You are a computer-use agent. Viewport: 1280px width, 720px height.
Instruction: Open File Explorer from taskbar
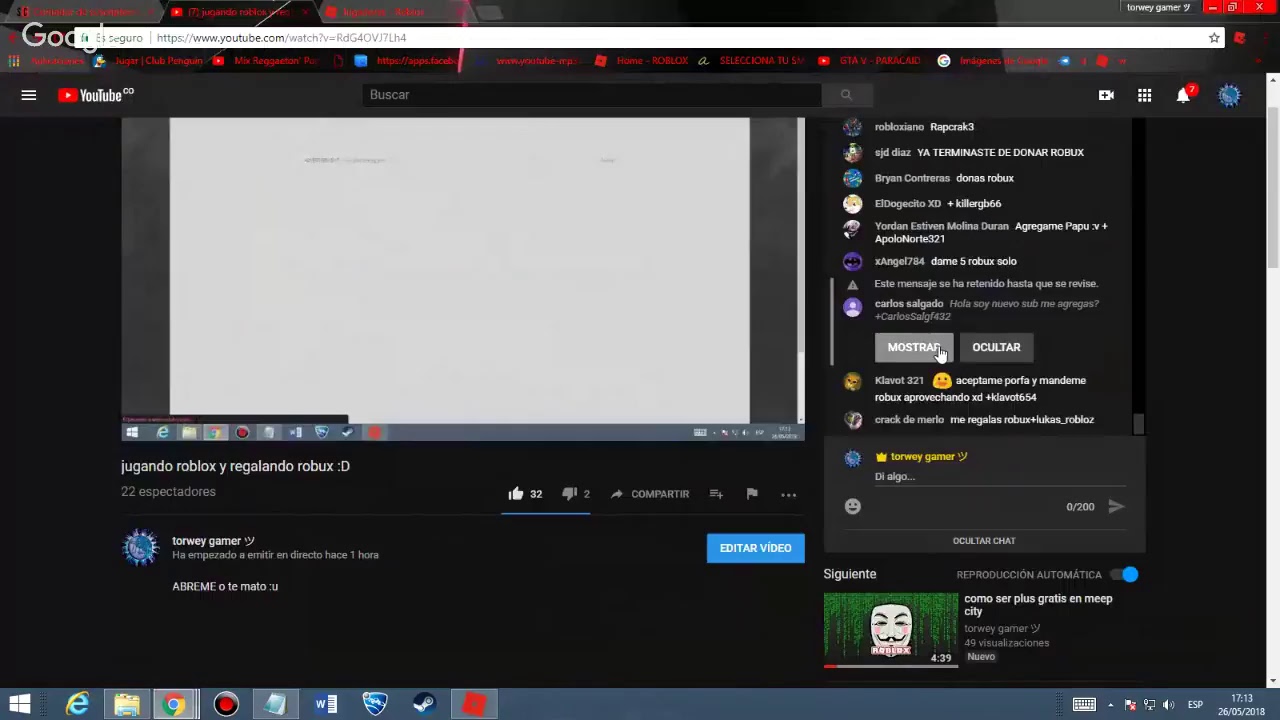click(127, 705)
